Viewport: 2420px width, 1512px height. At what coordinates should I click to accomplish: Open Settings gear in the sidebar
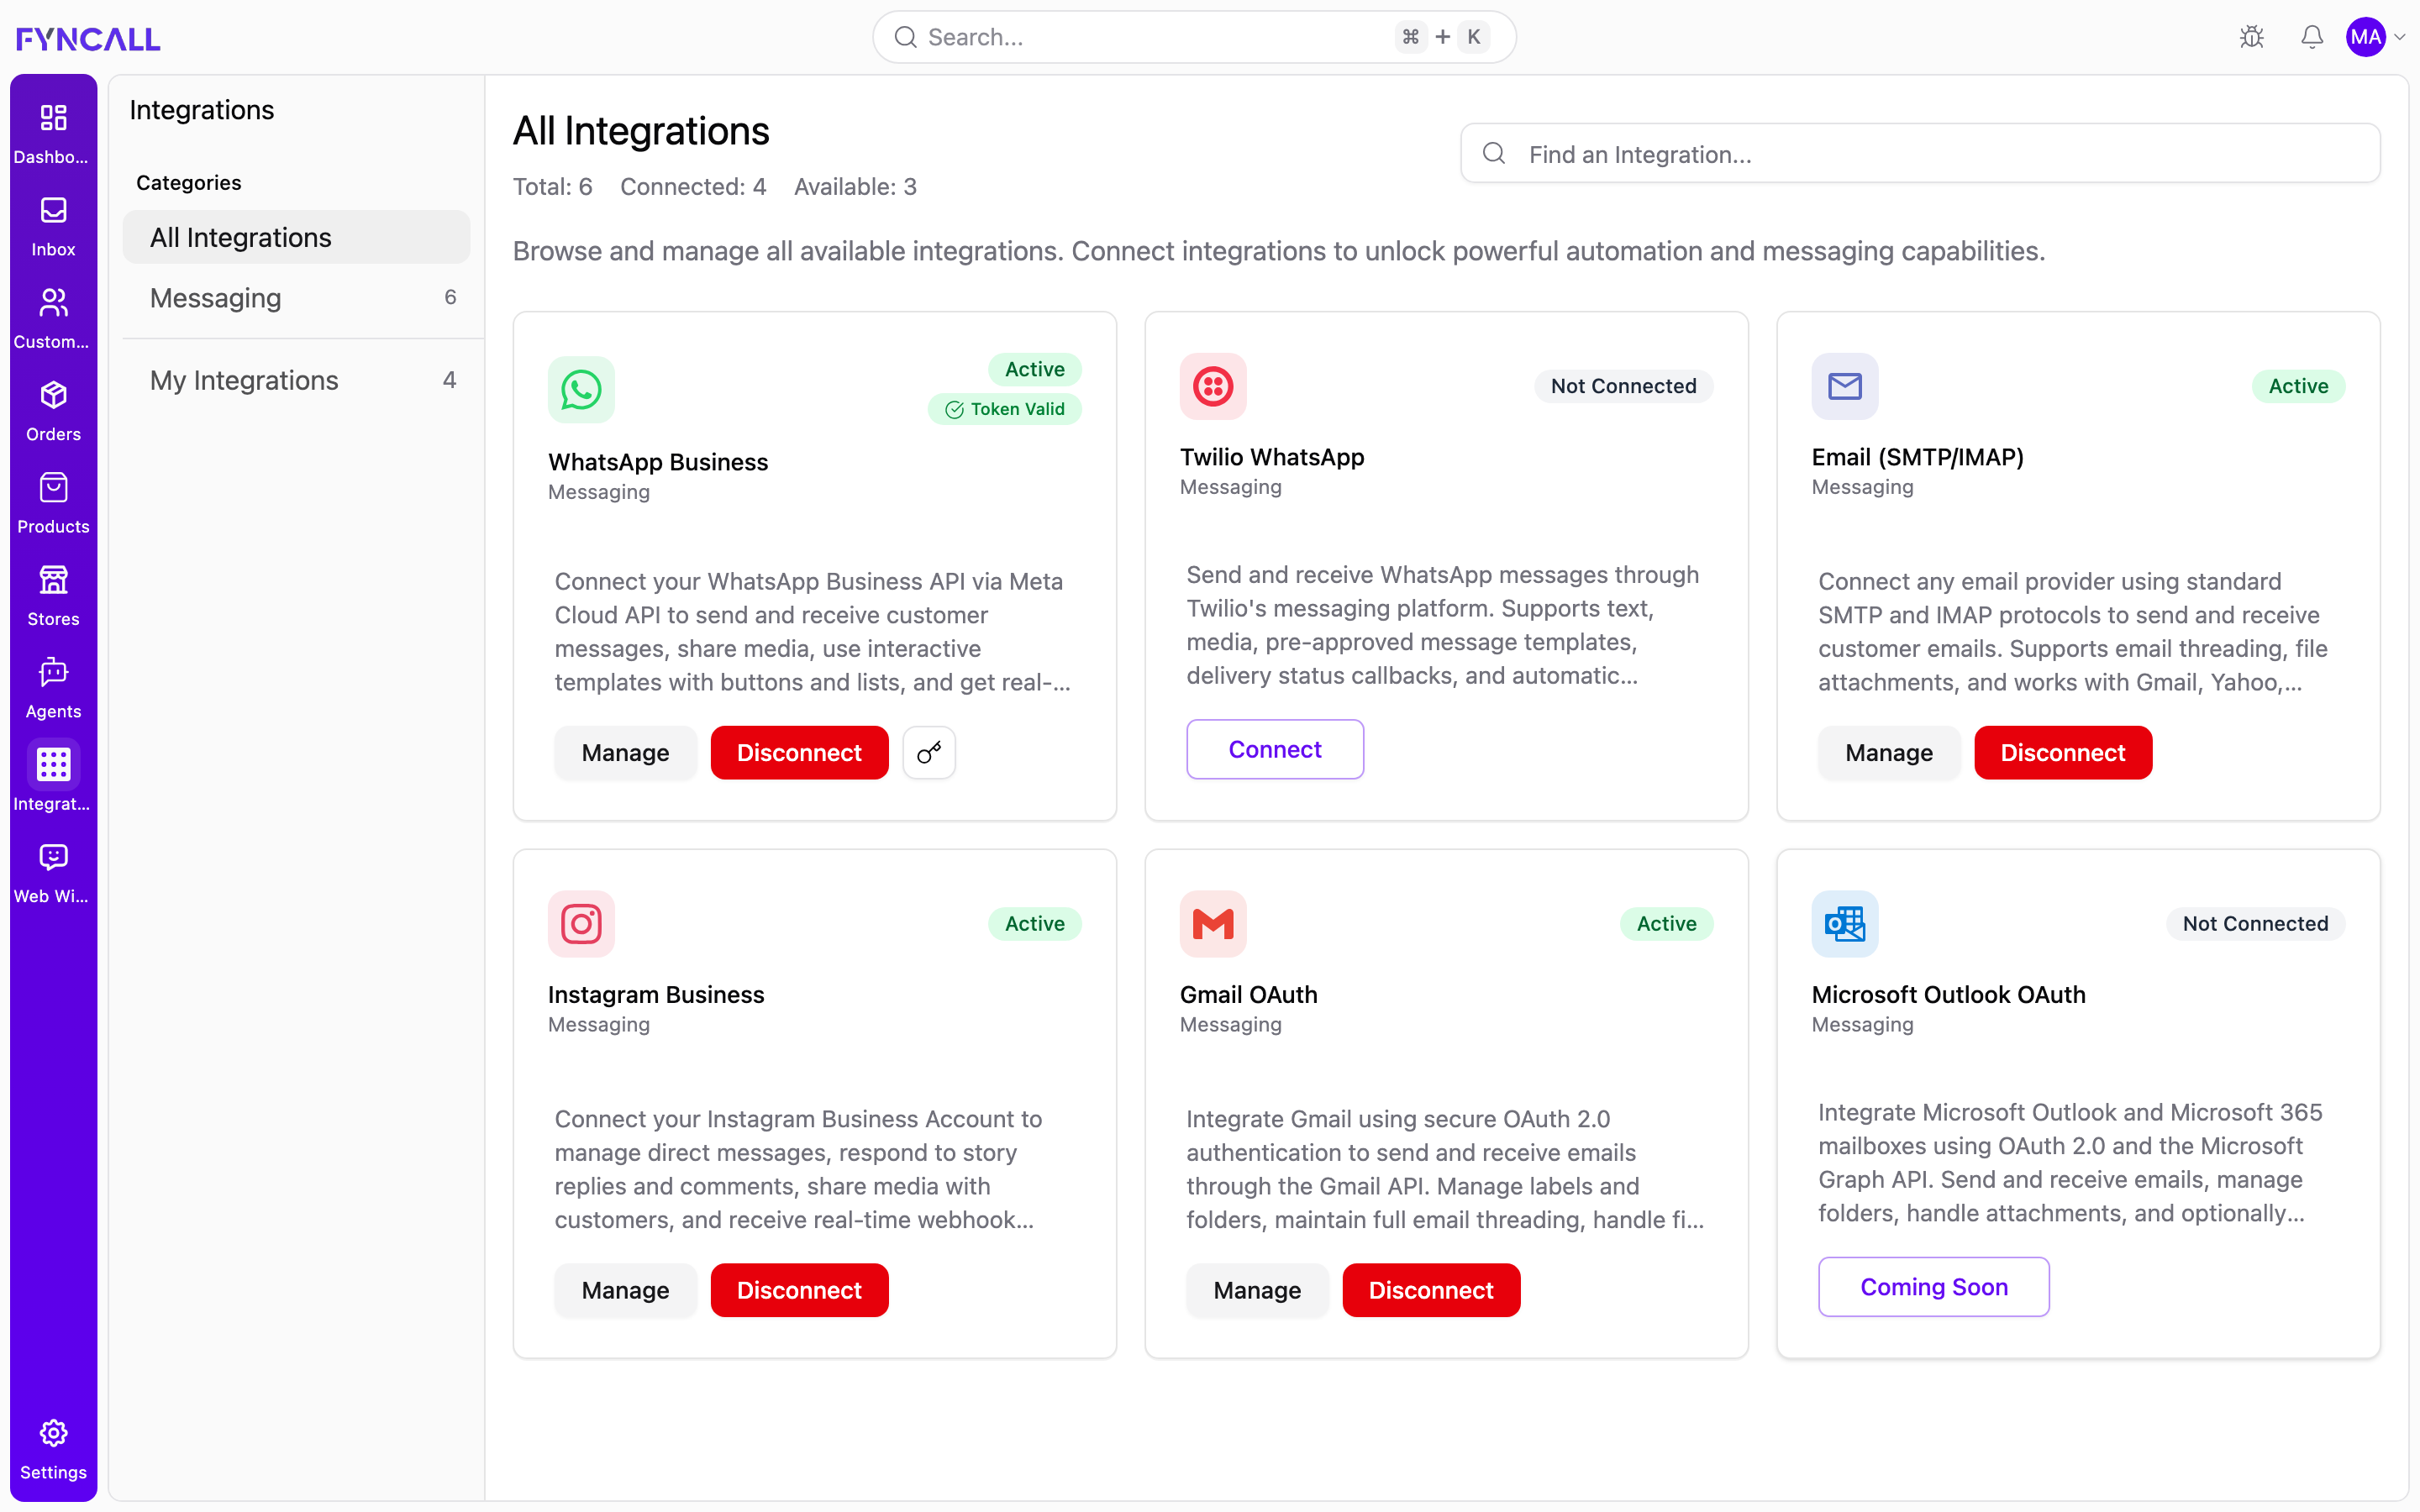click(53, 1449)
